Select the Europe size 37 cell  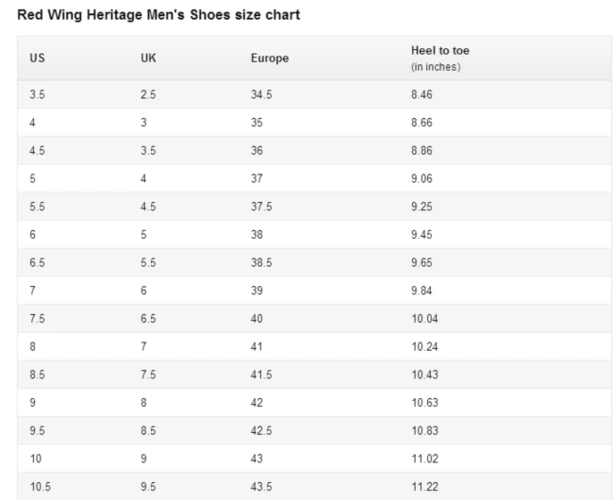(257, 180)
